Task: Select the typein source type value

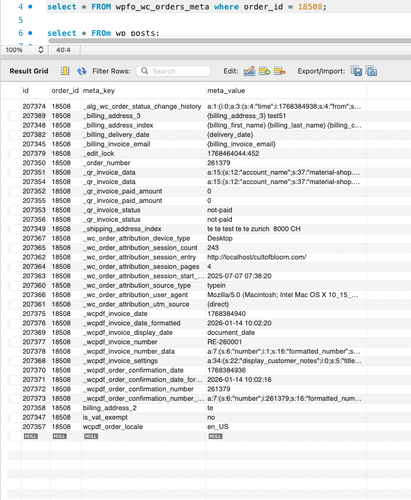Action: click(x=286, y=285)
